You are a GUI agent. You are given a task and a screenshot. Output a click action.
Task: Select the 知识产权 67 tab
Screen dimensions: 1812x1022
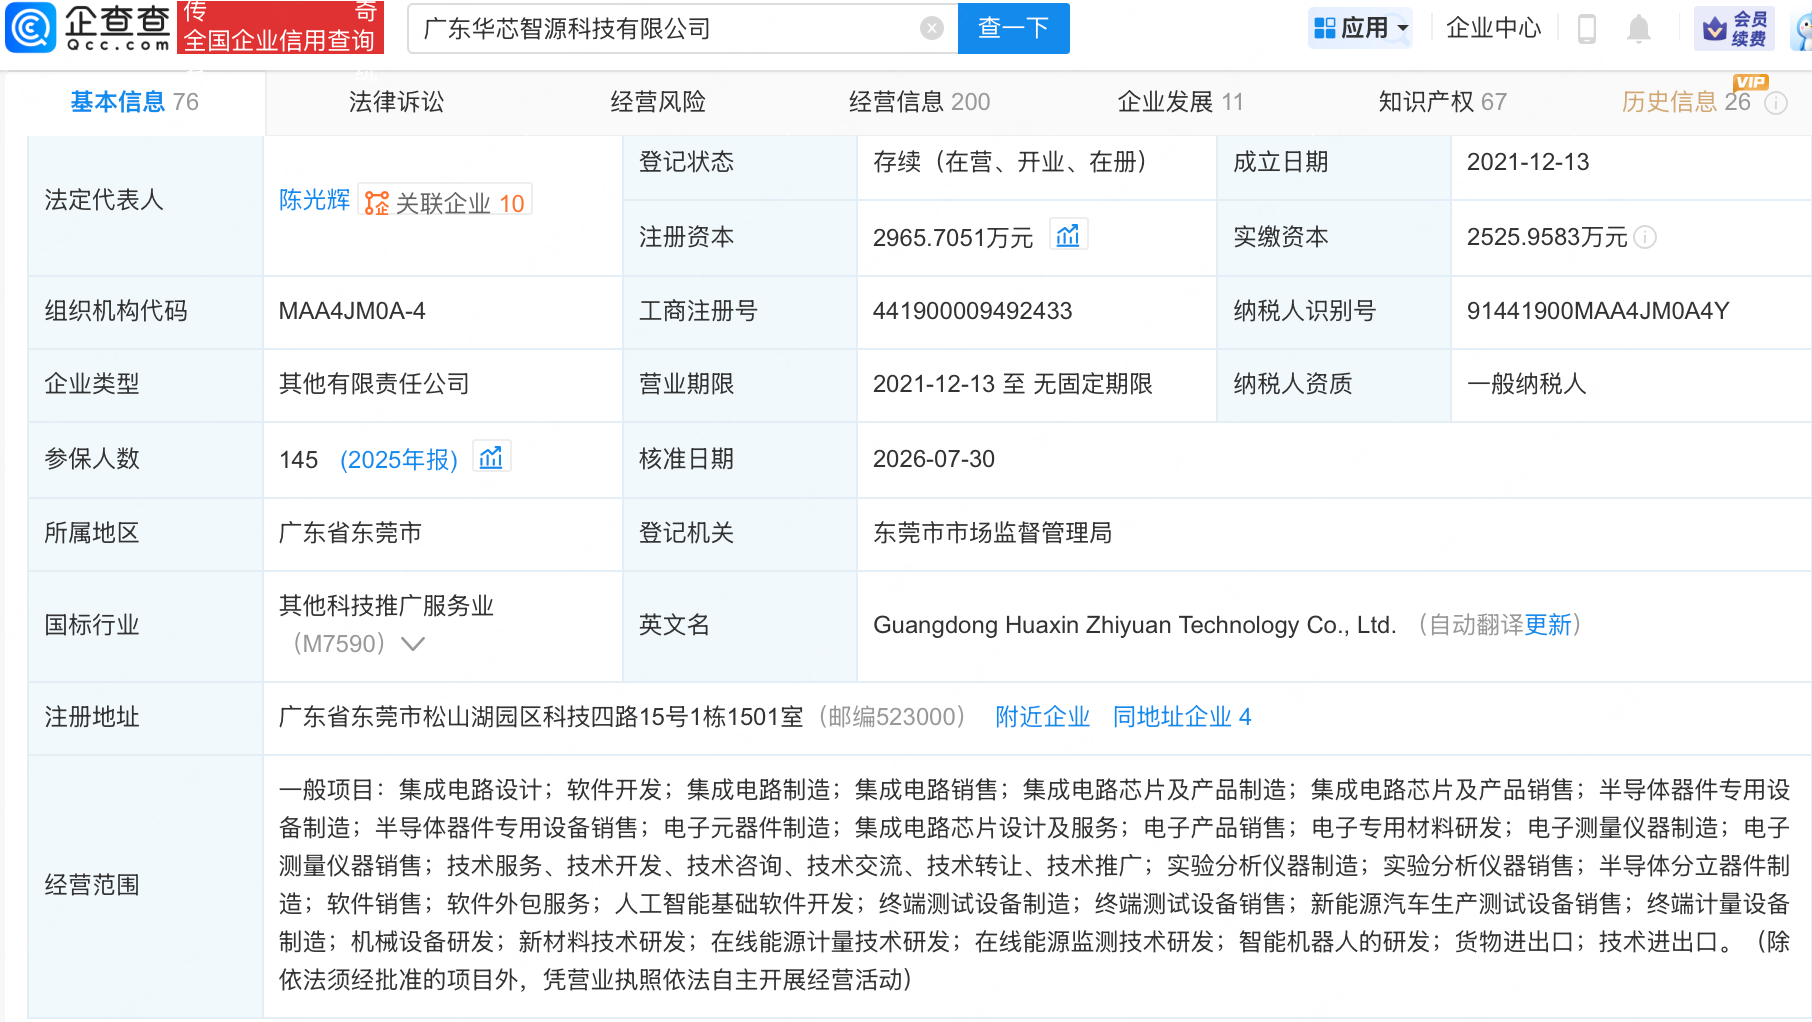1442,102
